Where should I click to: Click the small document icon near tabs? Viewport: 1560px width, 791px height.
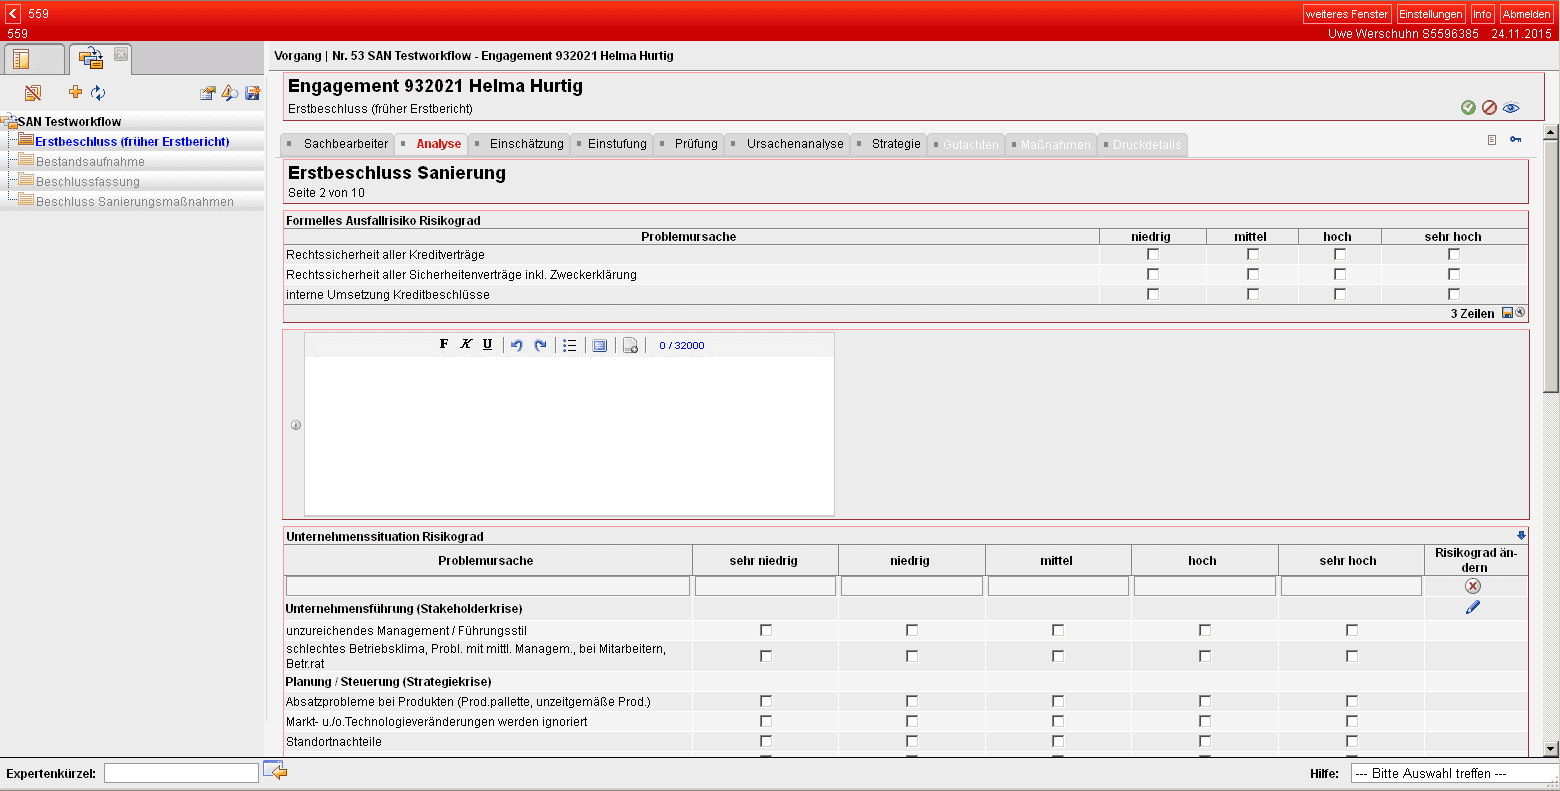pos(1492,140)
